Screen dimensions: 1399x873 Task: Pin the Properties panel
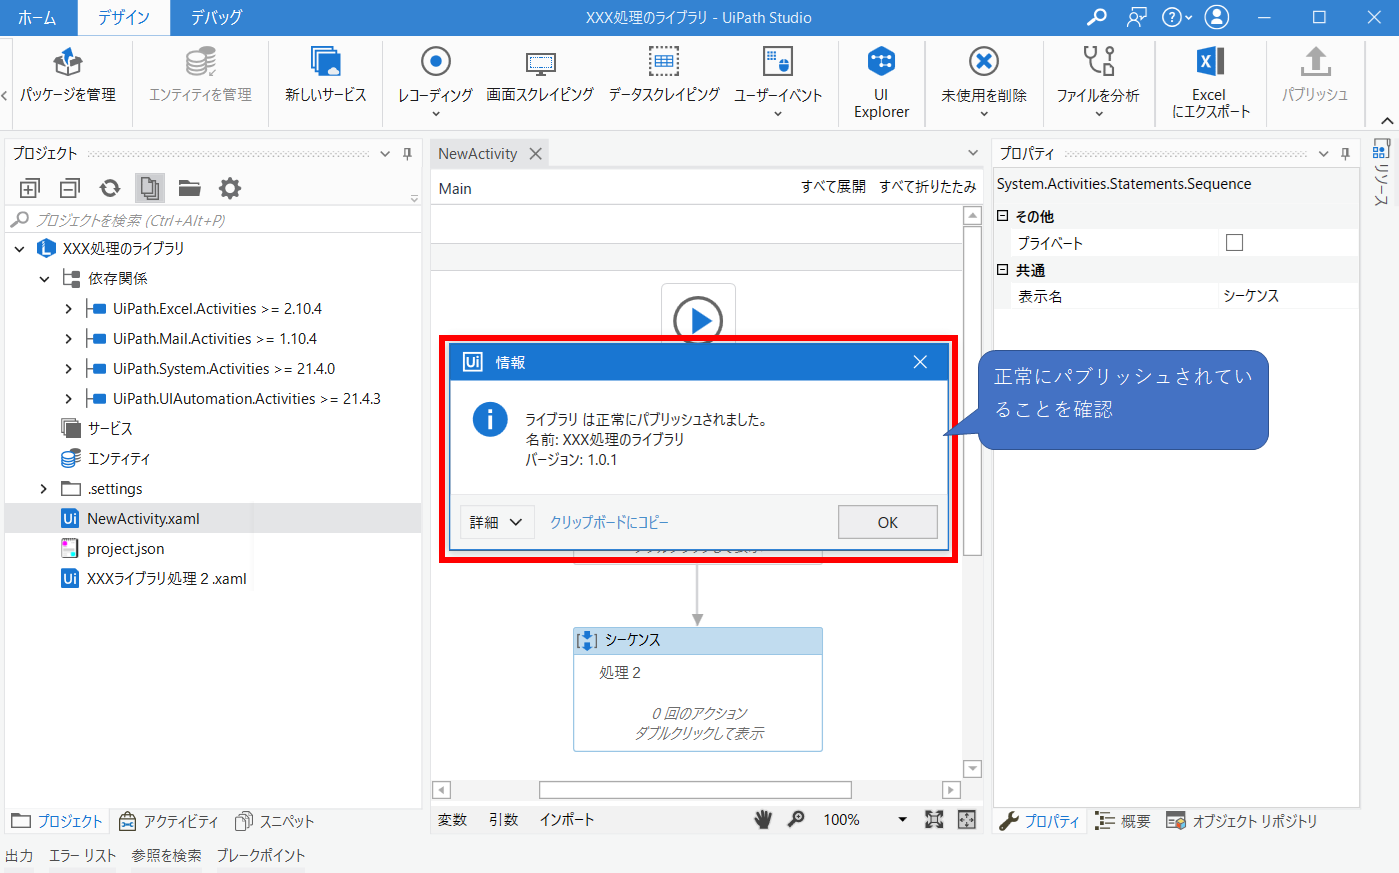(x=1345, y=153)
